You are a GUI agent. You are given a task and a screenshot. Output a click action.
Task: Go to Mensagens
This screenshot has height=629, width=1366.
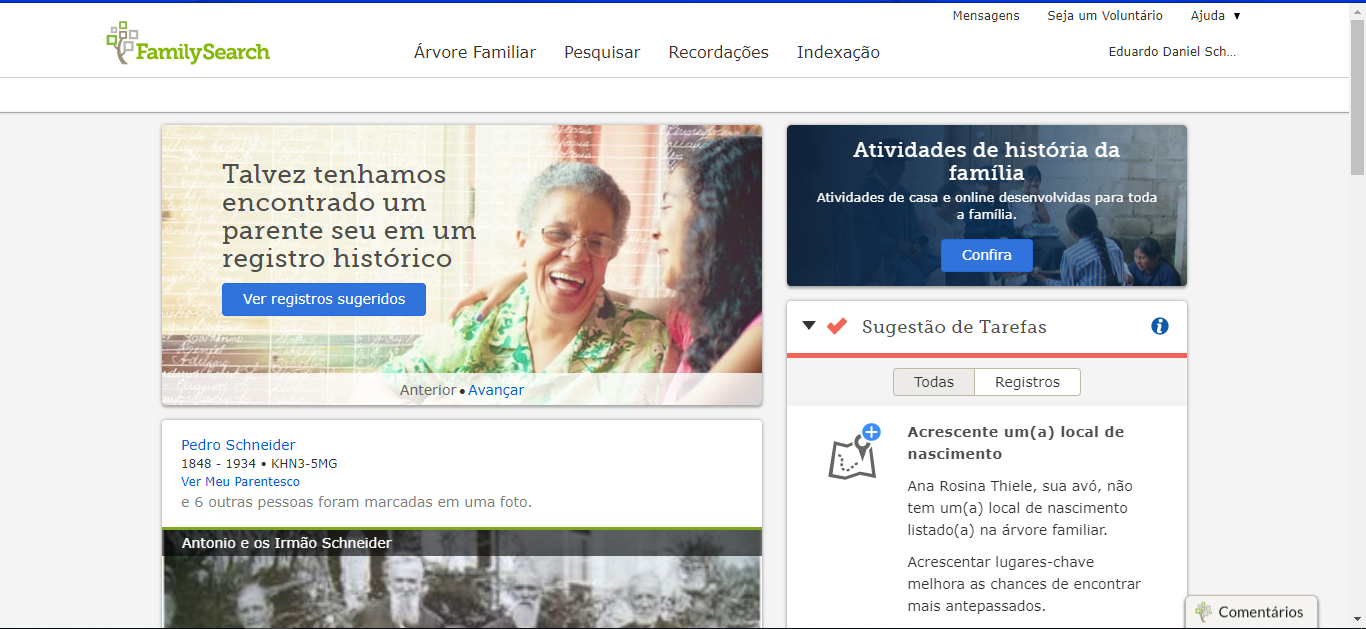(x=986, y=16)
